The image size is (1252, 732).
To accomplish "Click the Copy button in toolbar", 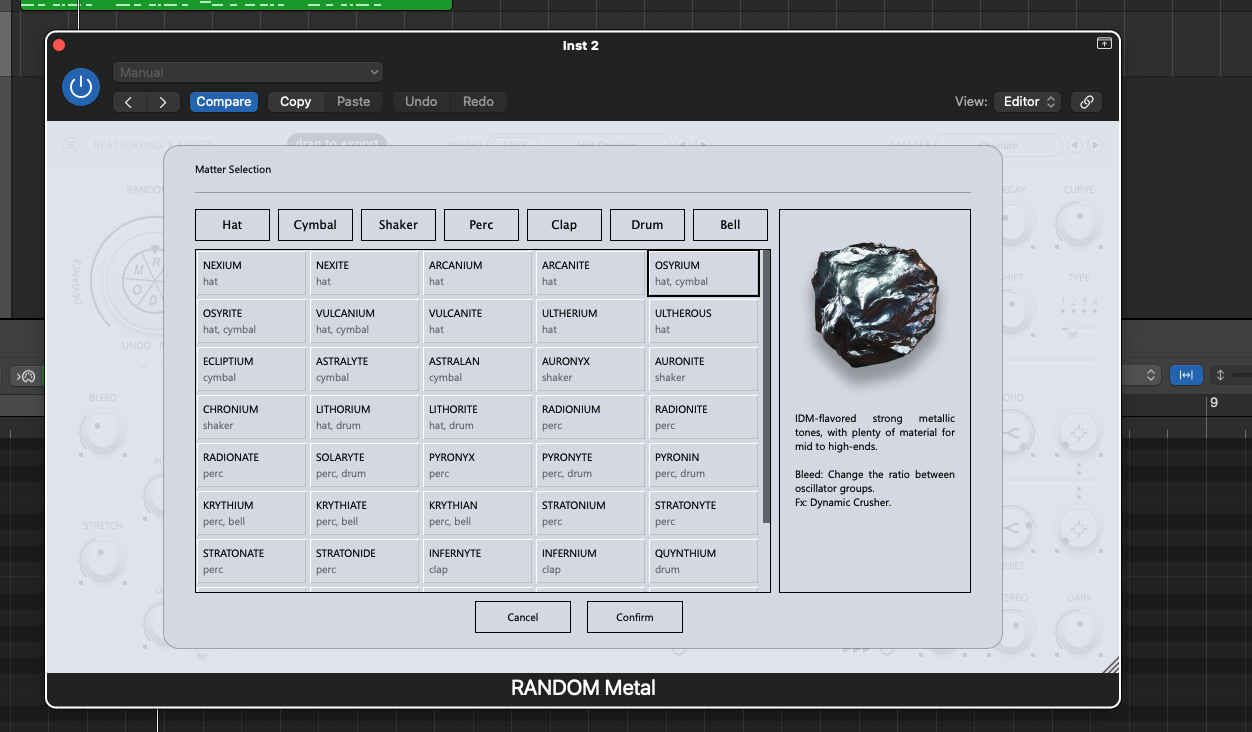I will pyautogui.click(x=295, y=102).
